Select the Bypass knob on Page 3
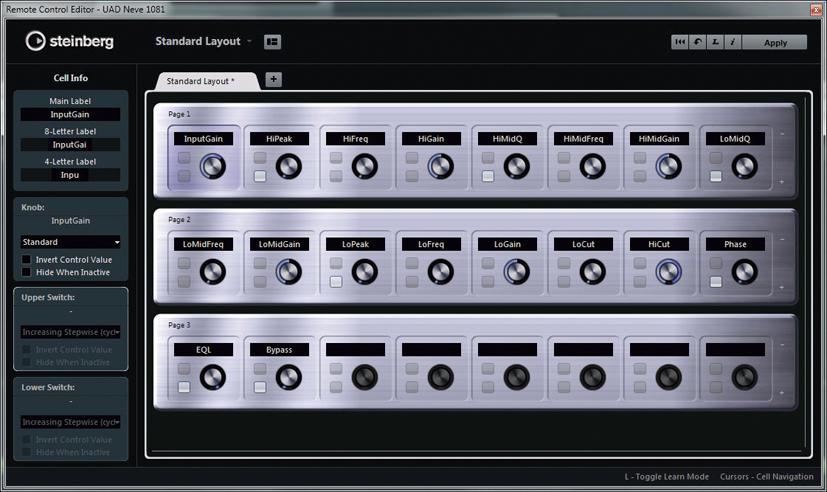This screenshot has height=492, width=827. 289,378
